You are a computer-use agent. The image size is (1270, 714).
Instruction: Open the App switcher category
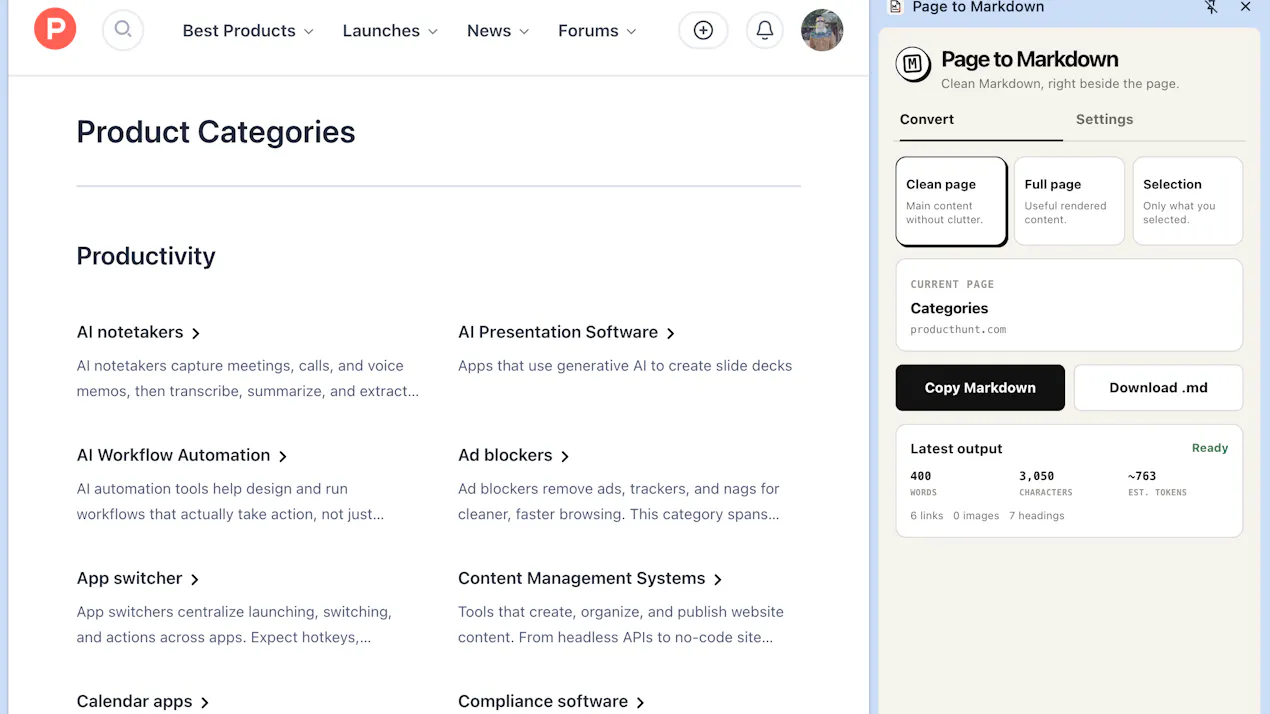point(138,578)
